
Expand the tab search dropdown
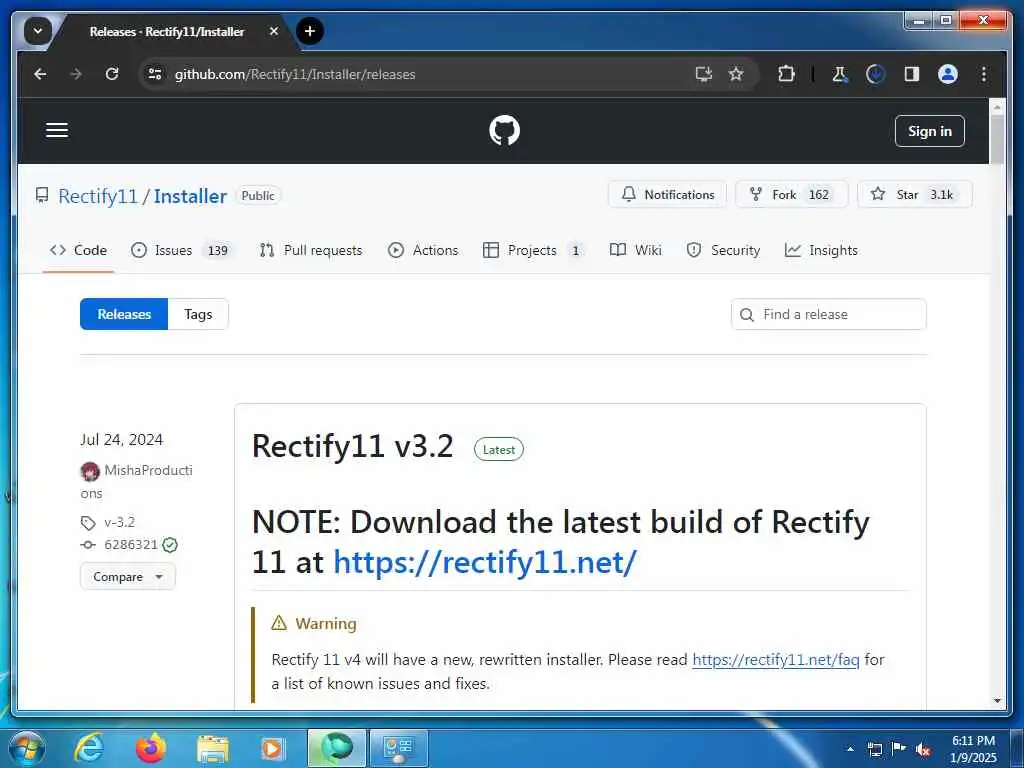38,31
